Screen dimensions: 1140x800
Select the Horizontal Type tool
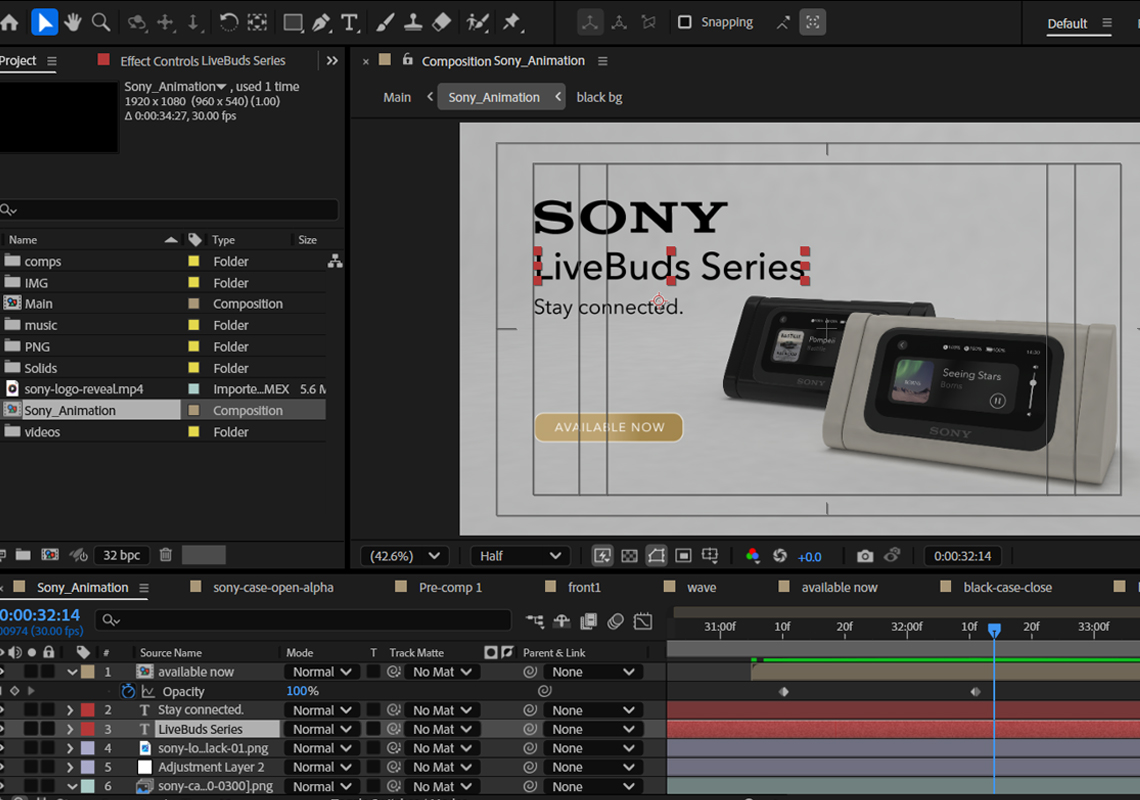(350, 22)
